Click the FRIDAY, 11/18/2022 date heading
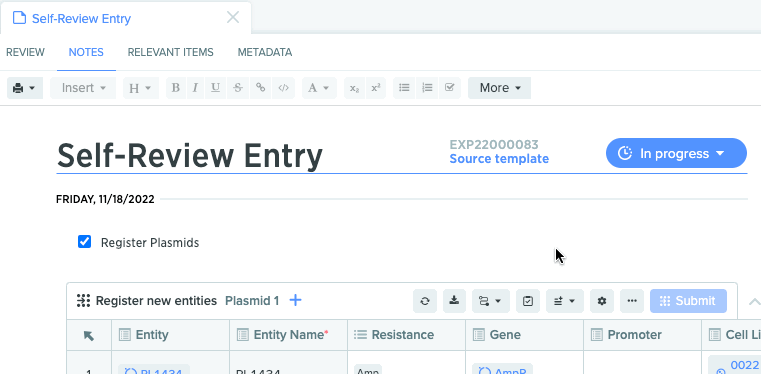 105,199
